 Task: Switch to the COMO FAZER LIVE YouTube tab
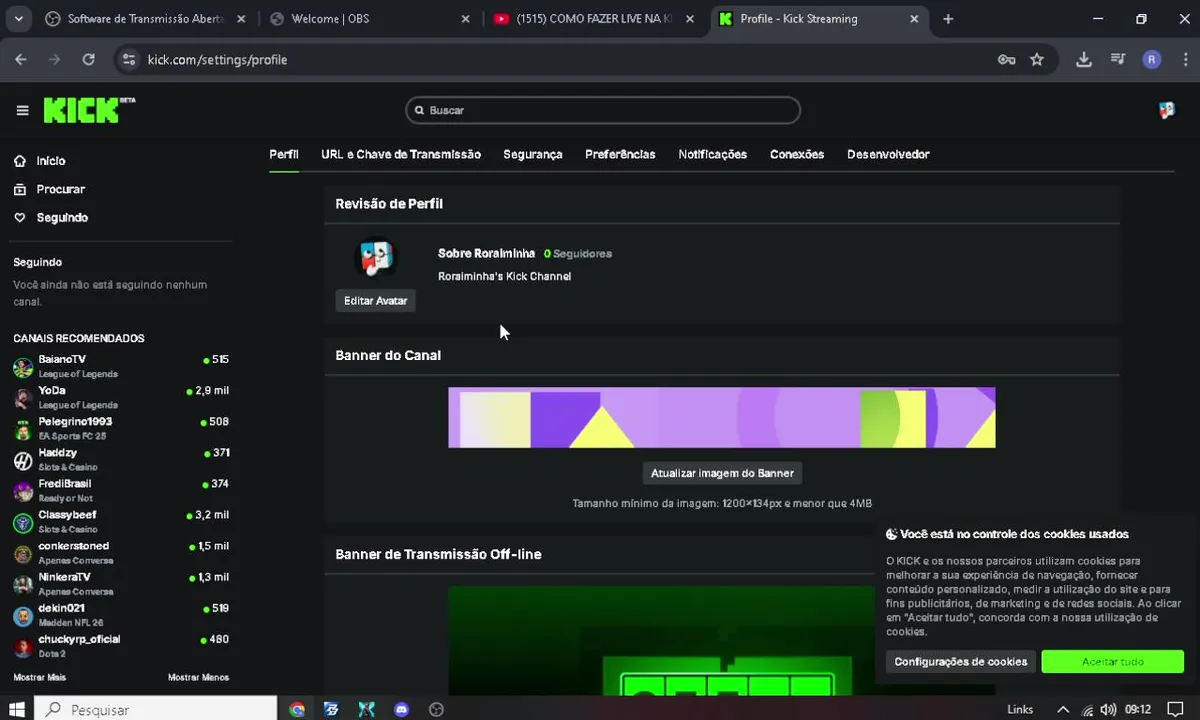pos(594,19)
